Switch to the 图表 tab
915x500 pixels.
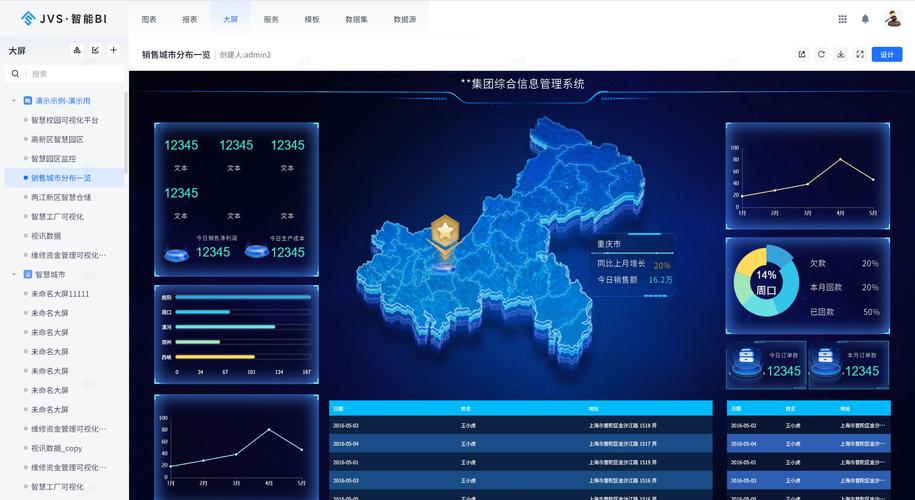149,19
